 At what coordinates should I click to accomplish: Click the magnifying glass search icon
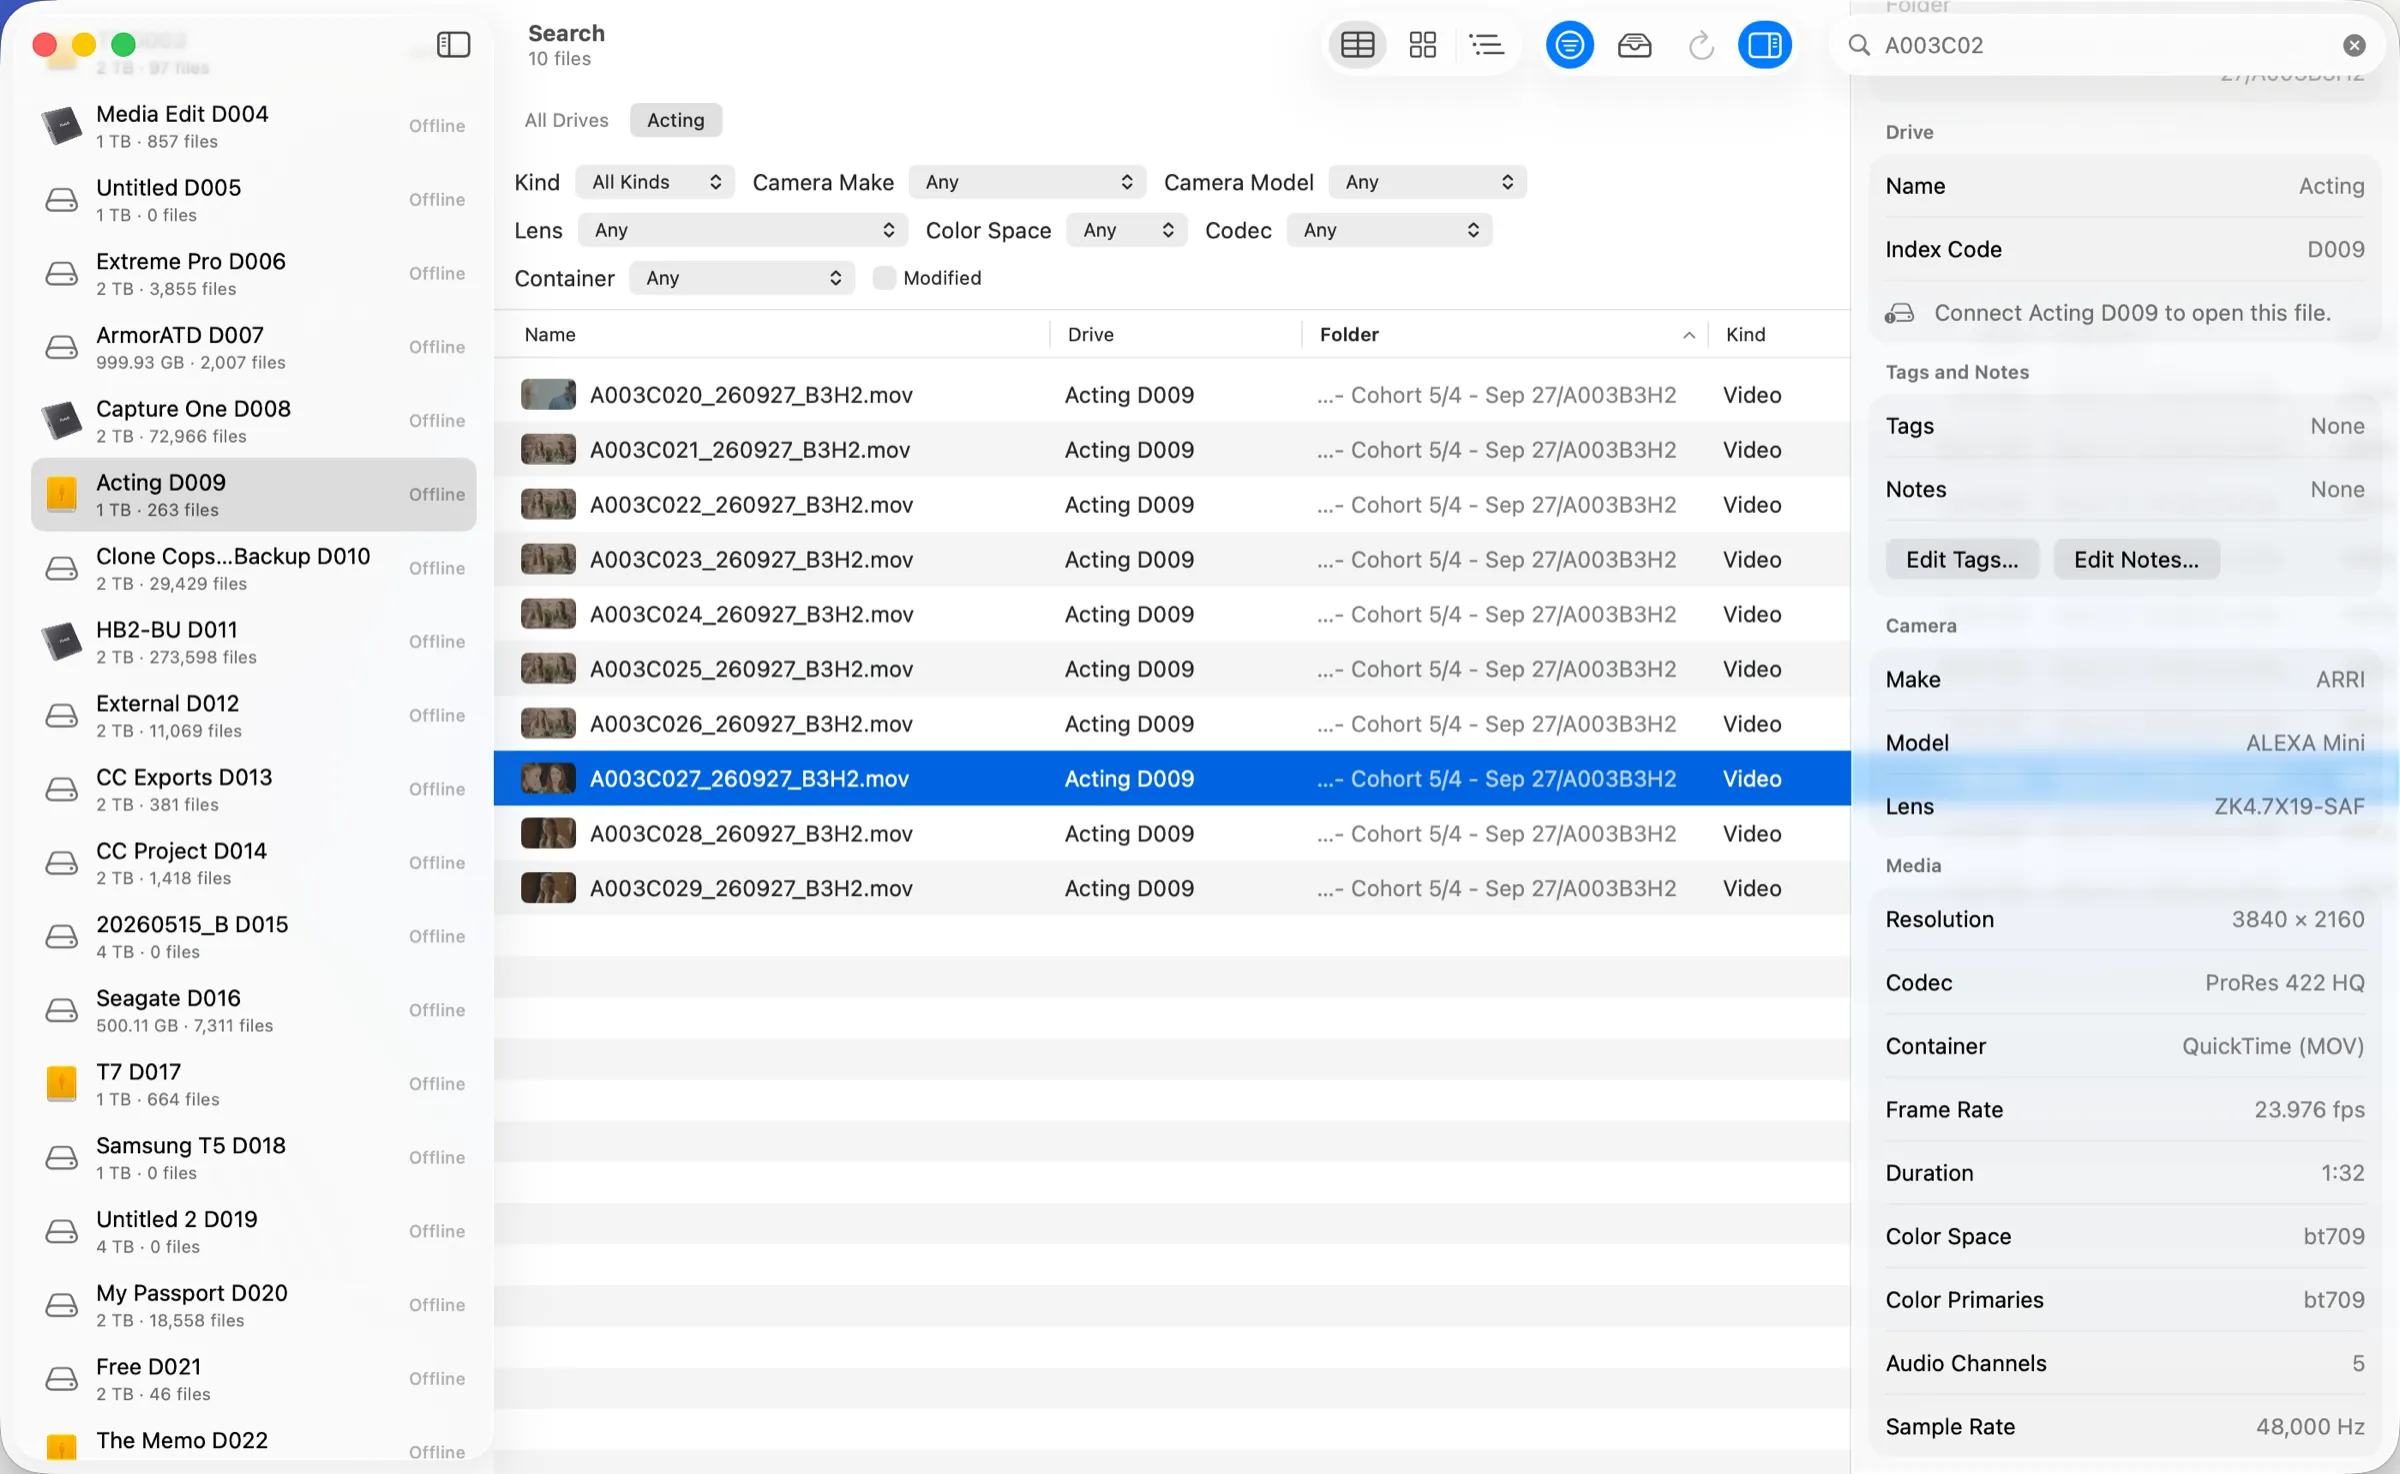(x=1859, y=45)
